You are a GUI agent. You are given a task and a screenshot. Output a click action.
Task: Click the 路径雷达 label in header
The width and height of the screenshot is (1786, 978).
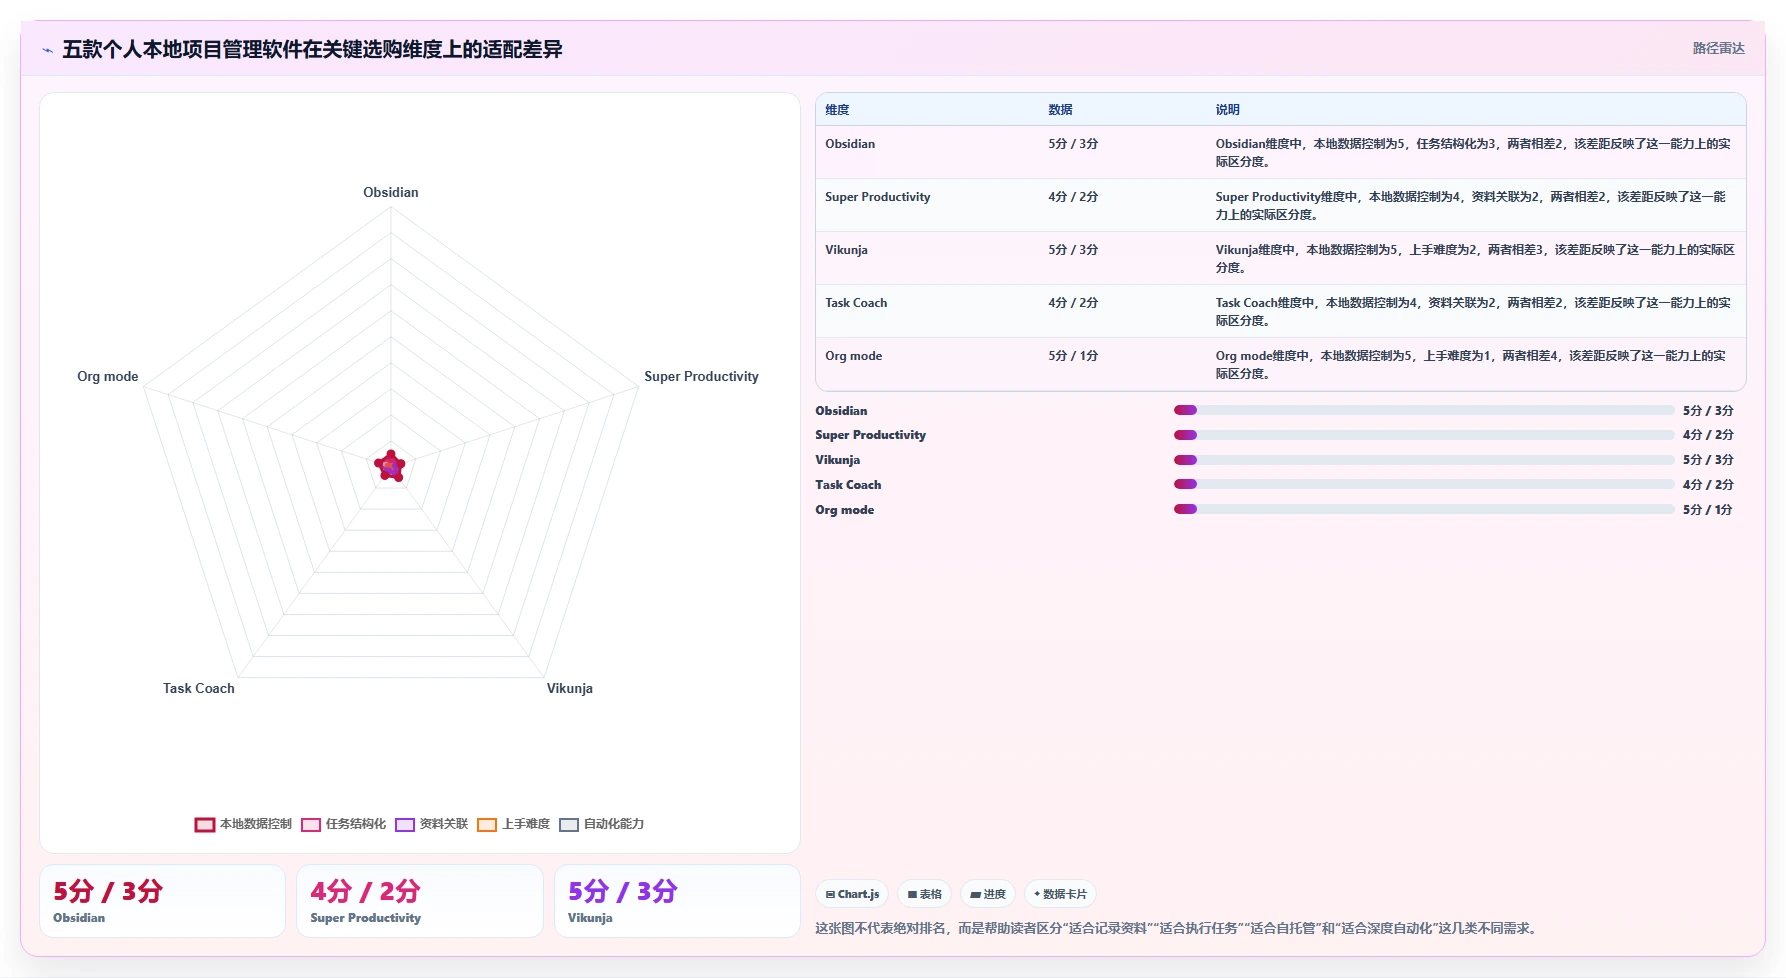pyautogui.click(x=1718, y=48)
